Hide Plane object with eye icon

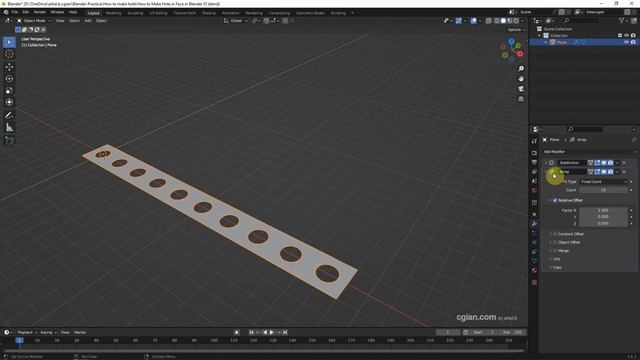pos(627,42)
